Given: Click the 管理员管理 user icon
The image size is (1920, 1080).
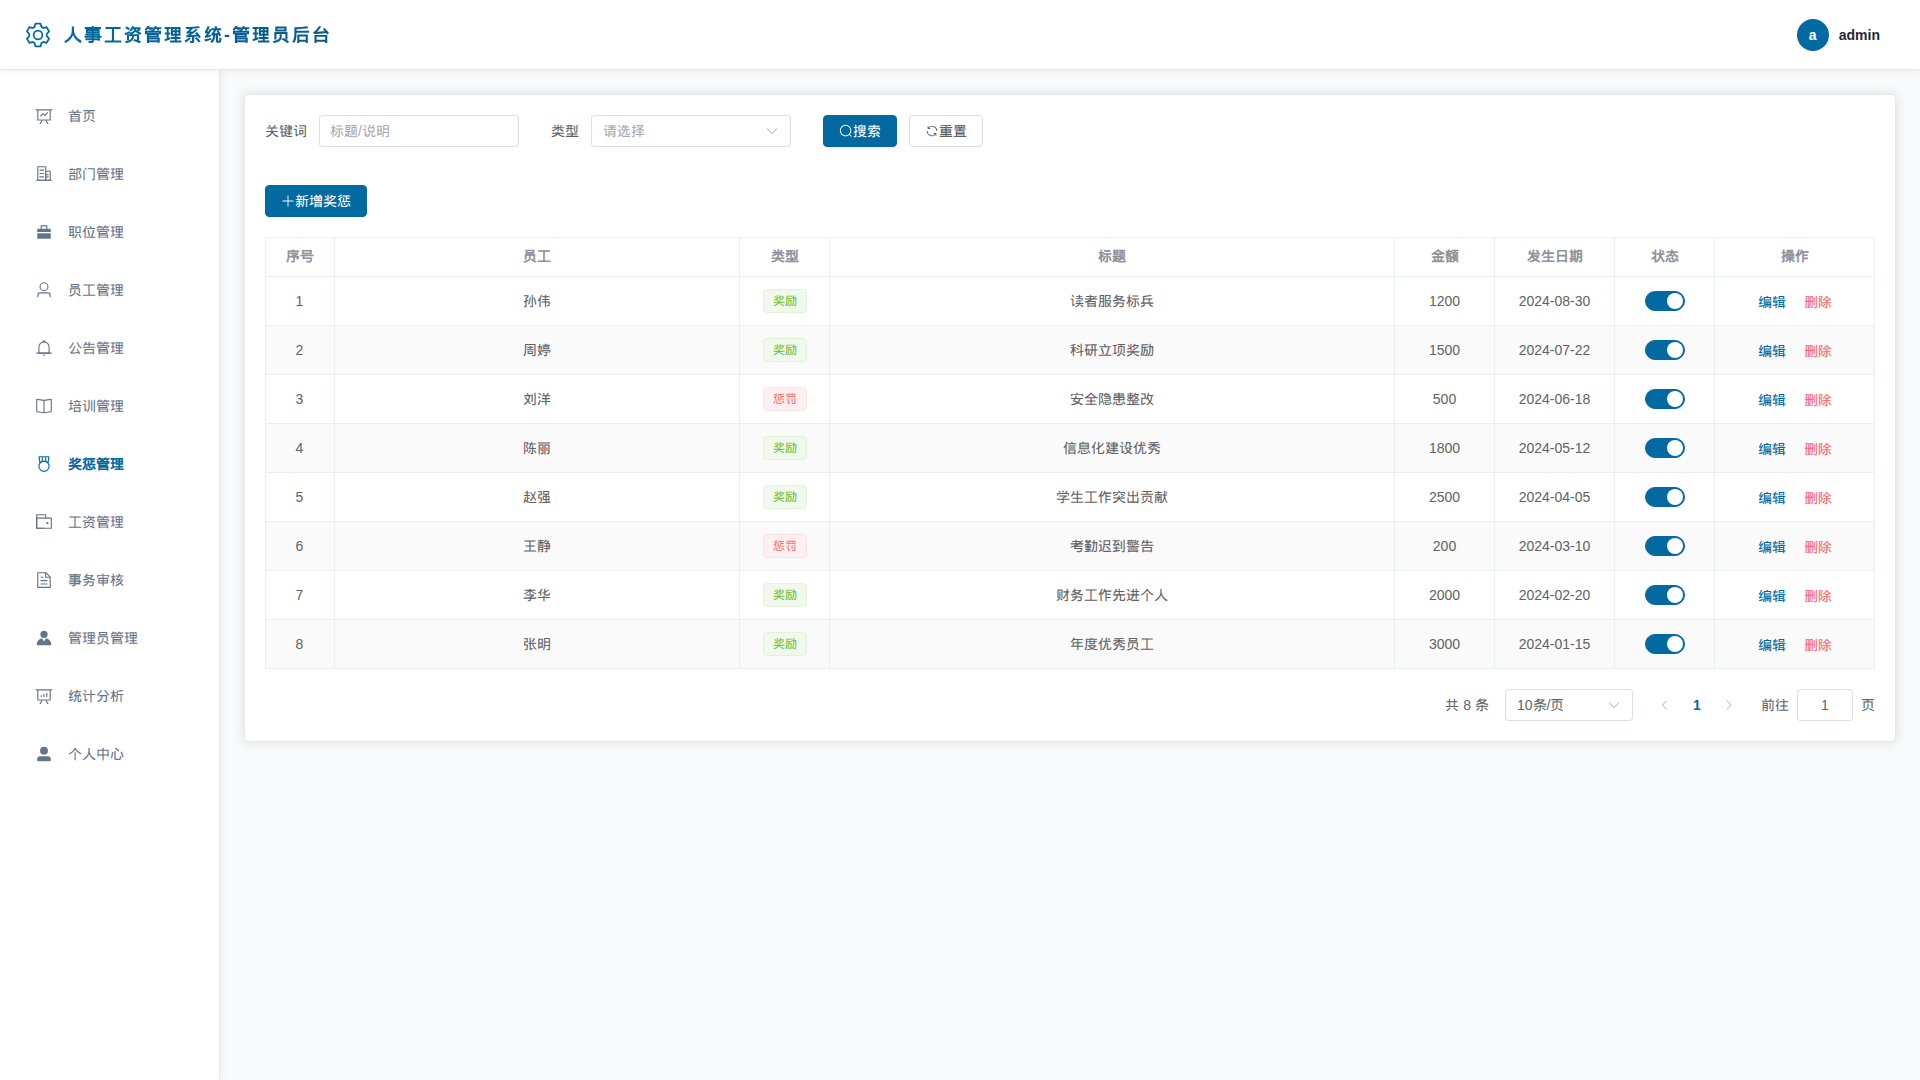Looking at the screenshot, I should tap(44, 638).
